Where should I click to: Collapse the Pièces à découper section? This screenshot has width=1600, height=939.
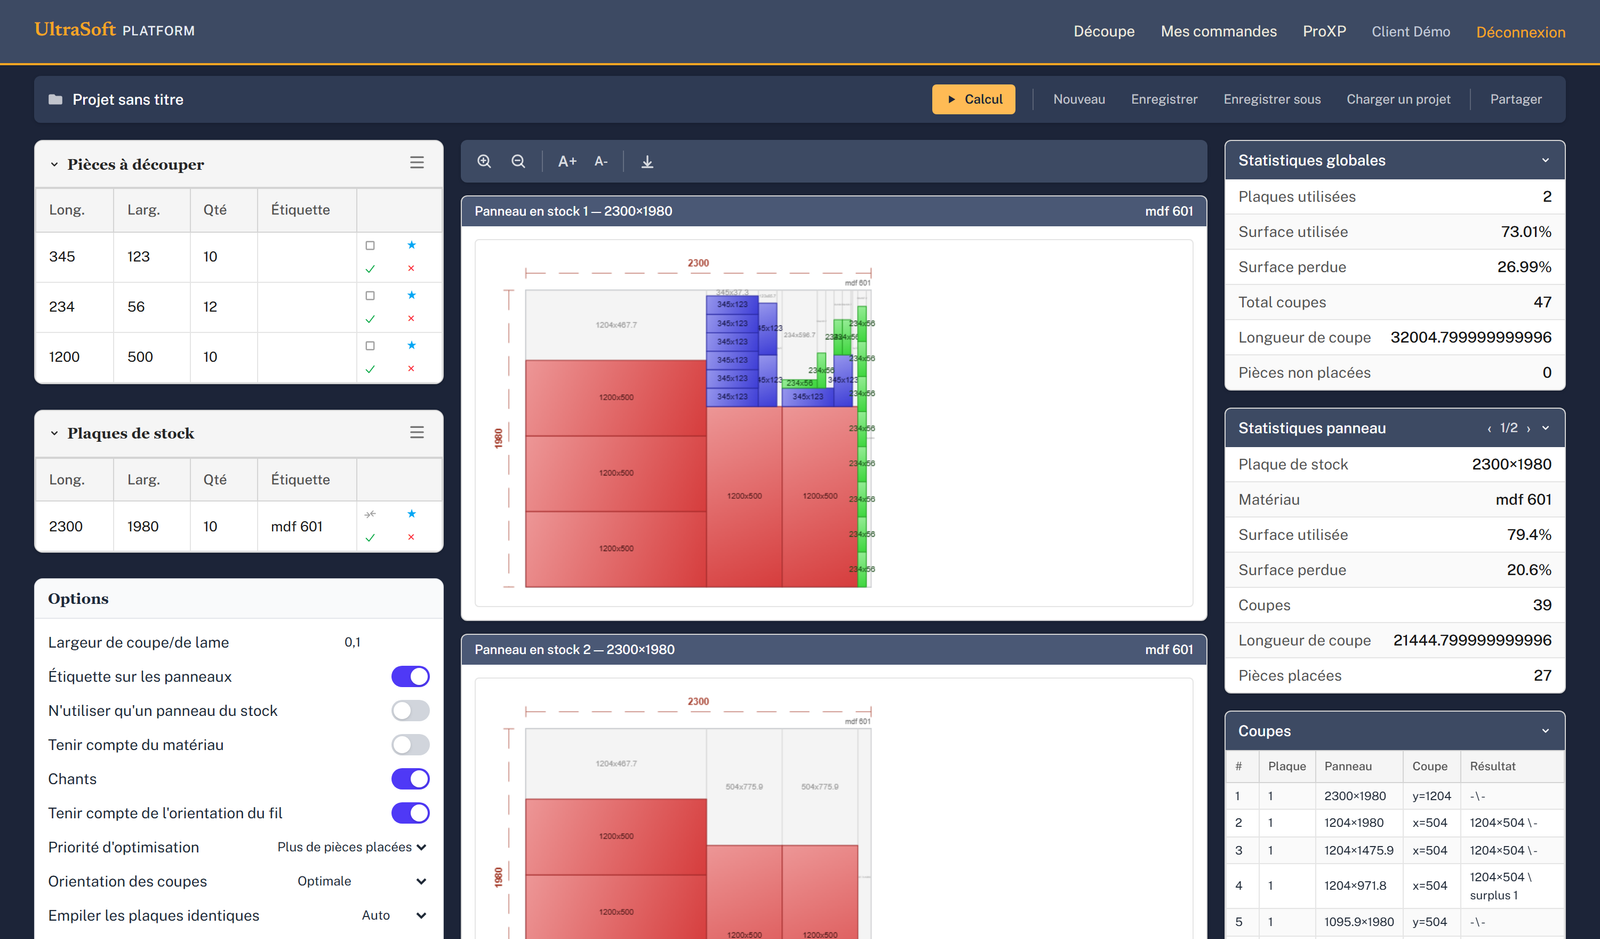click(x=54, y=165)
